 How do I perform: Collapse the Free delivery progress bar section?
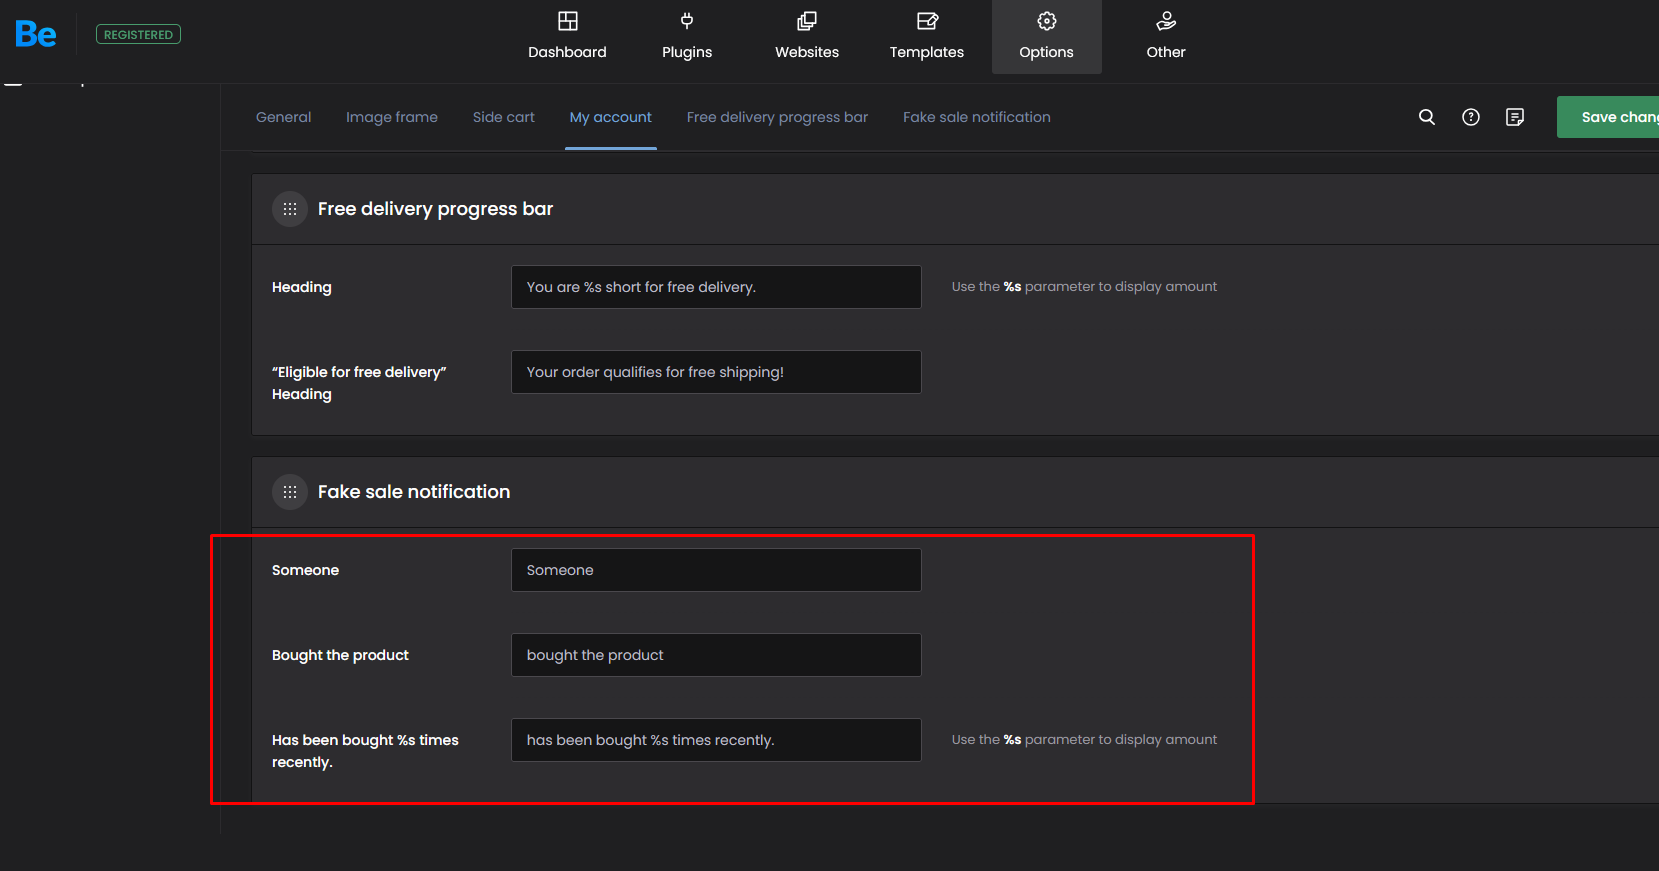click(290, 209)
